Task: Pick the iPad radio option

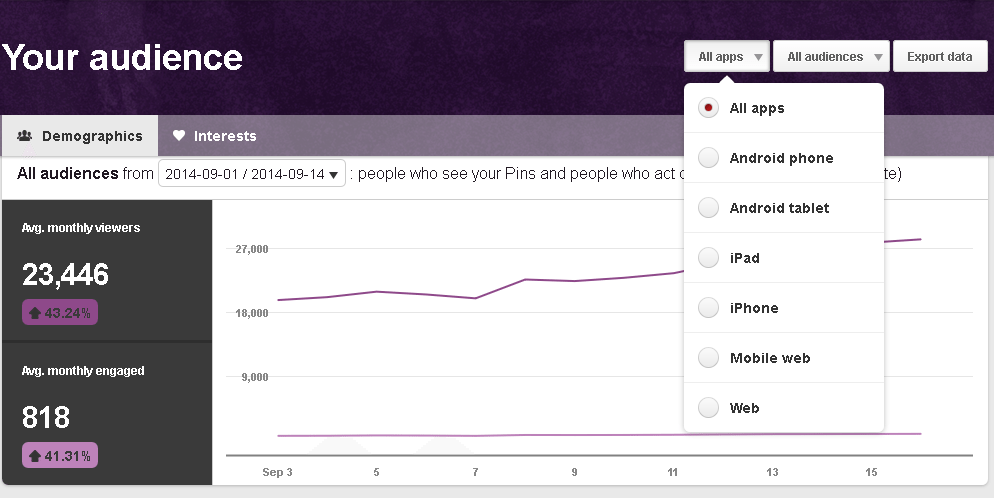Action: pos(709,258)
